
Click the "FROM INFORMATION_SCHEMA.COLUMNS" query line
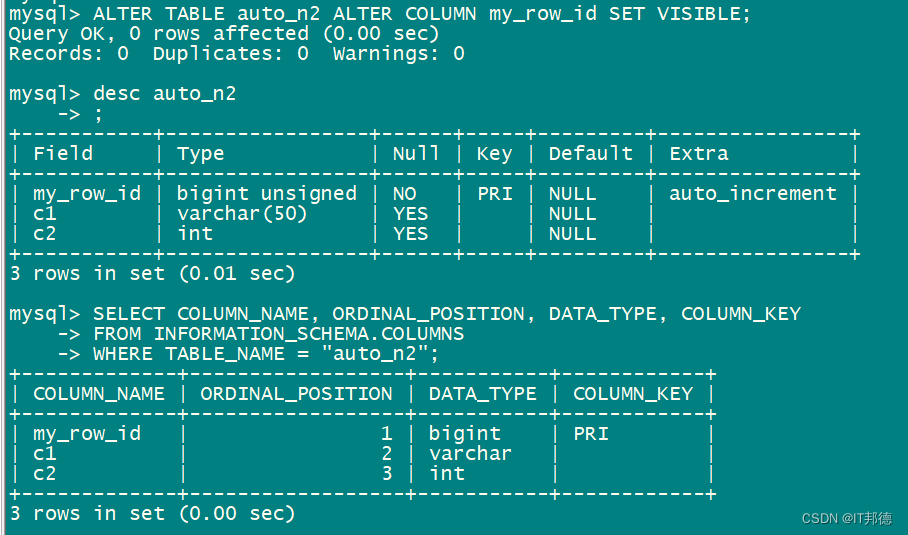click(x=279, y=334)
